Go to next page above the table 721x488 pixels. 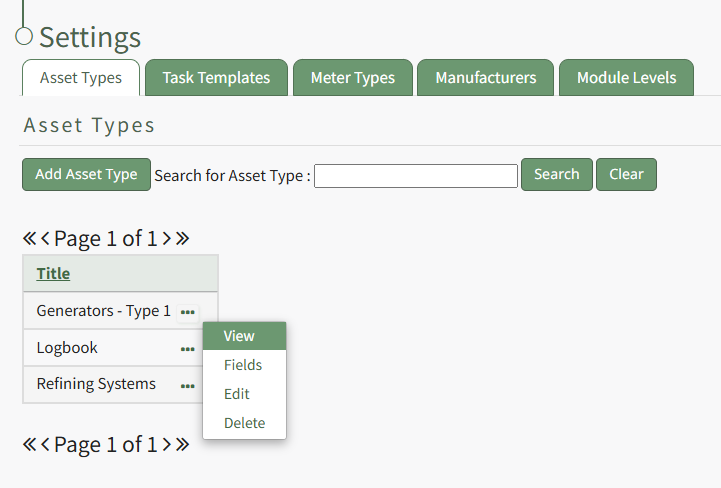167,239
